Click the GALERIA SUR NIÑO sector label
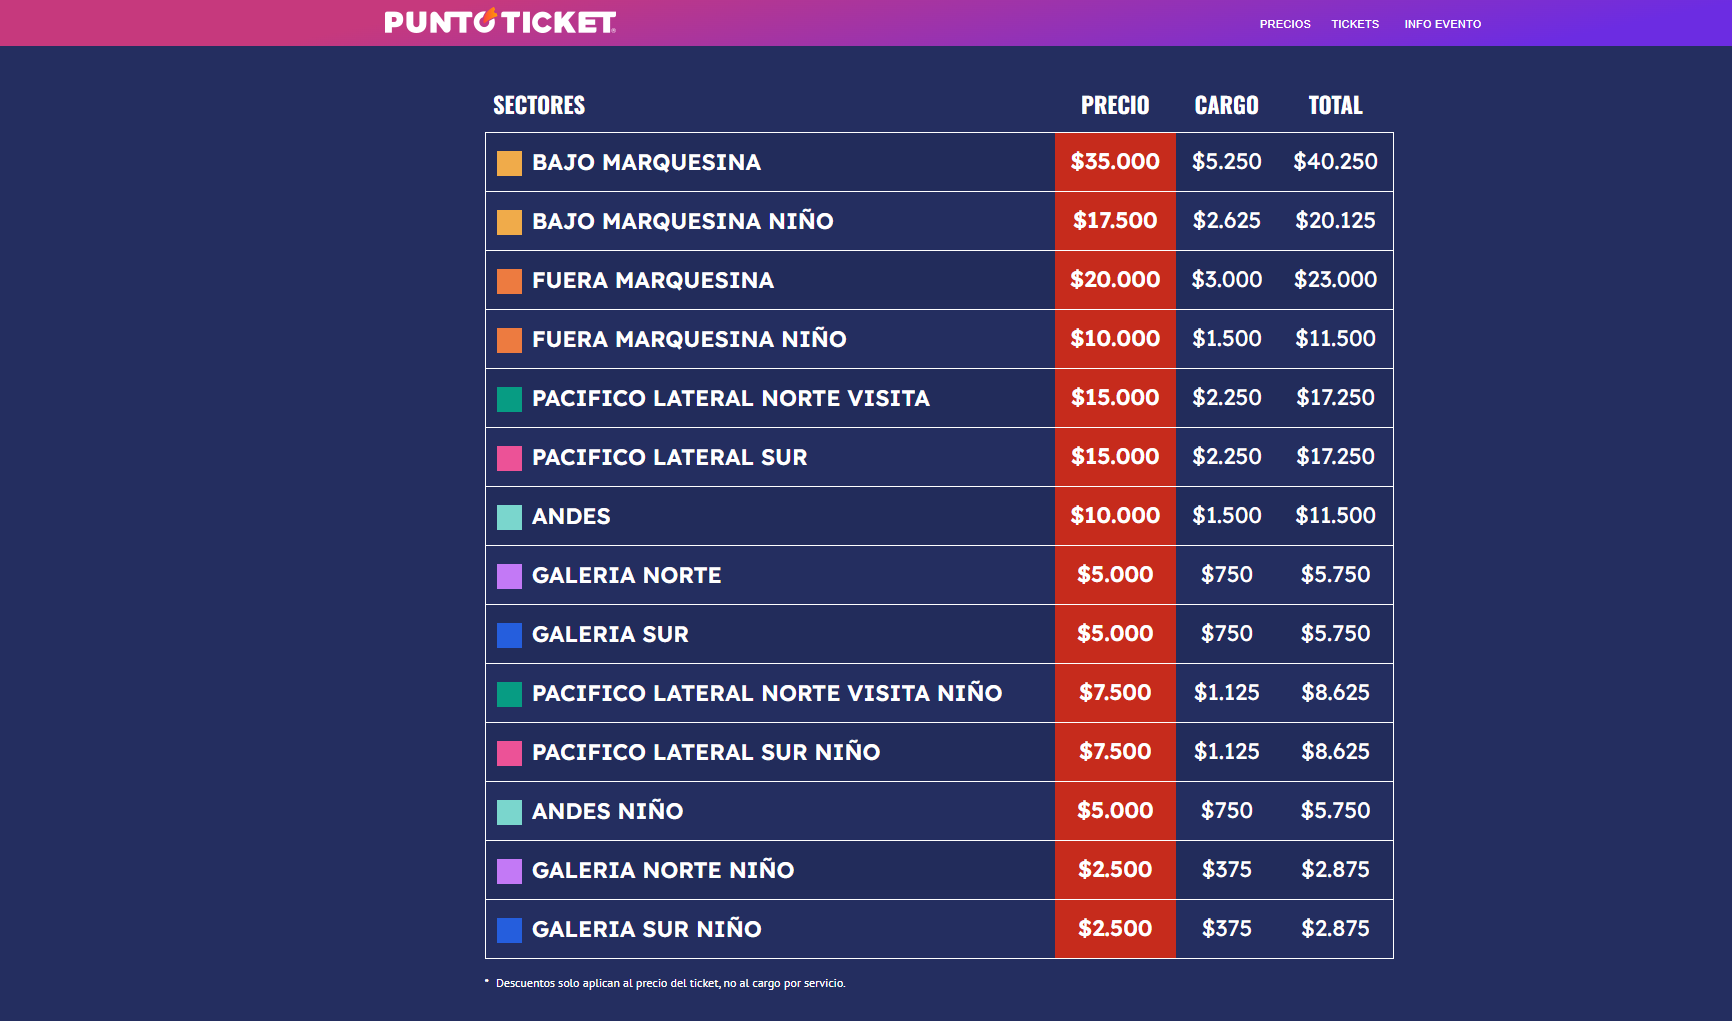Viewport: 1732px width, 1021px height. [x=646, y=929]
